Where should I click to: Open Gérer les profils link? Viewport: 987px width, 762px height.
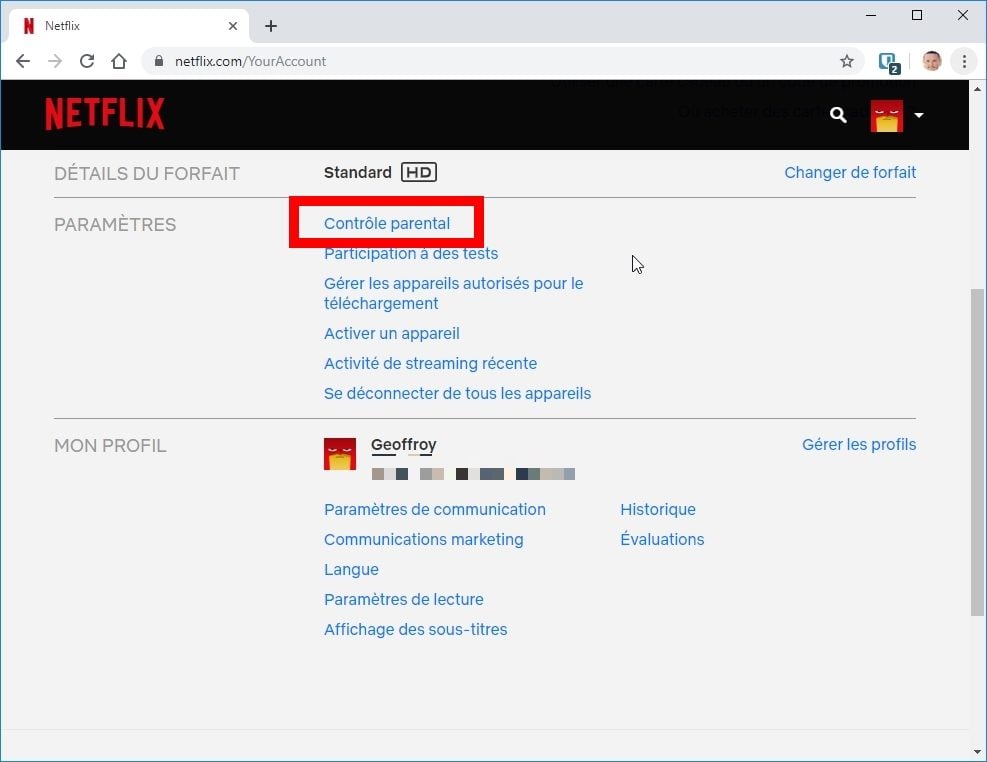[859, 444]
